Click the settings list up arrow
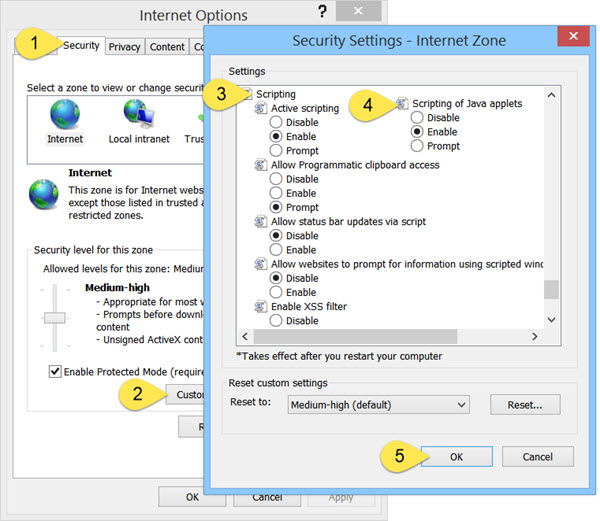Image resolution: width=600 pixels, height=521 pixels. click(551, 95)
